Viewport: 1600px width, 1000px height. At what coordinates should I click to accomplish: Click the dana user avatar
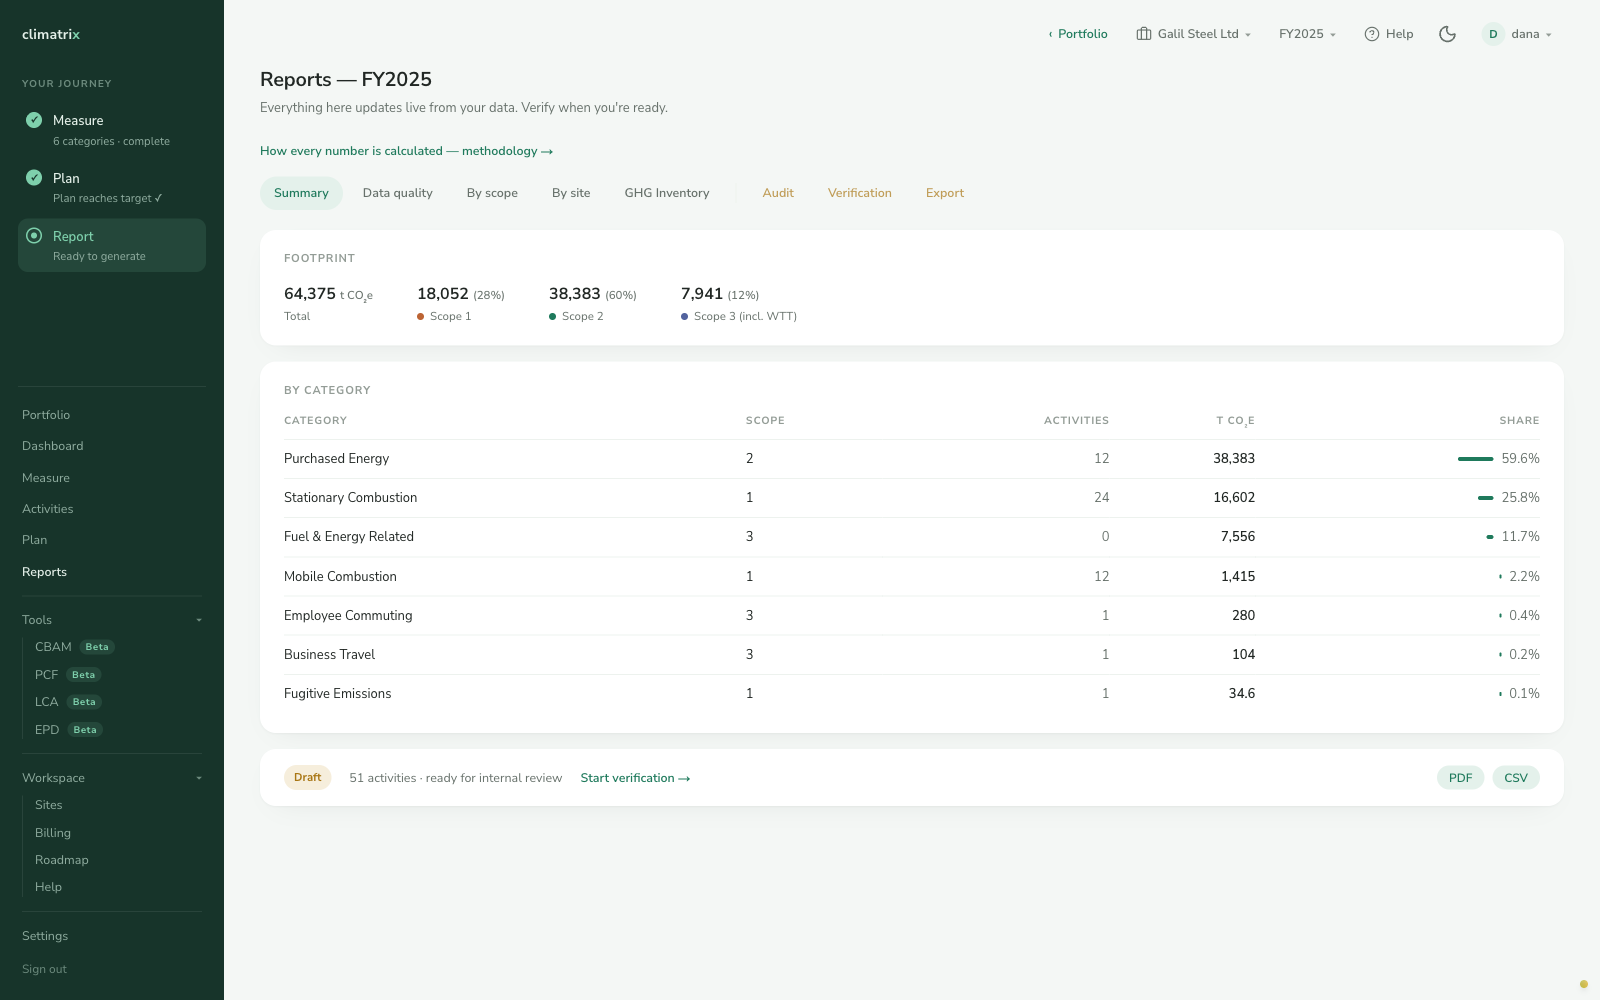point(1493,34)
